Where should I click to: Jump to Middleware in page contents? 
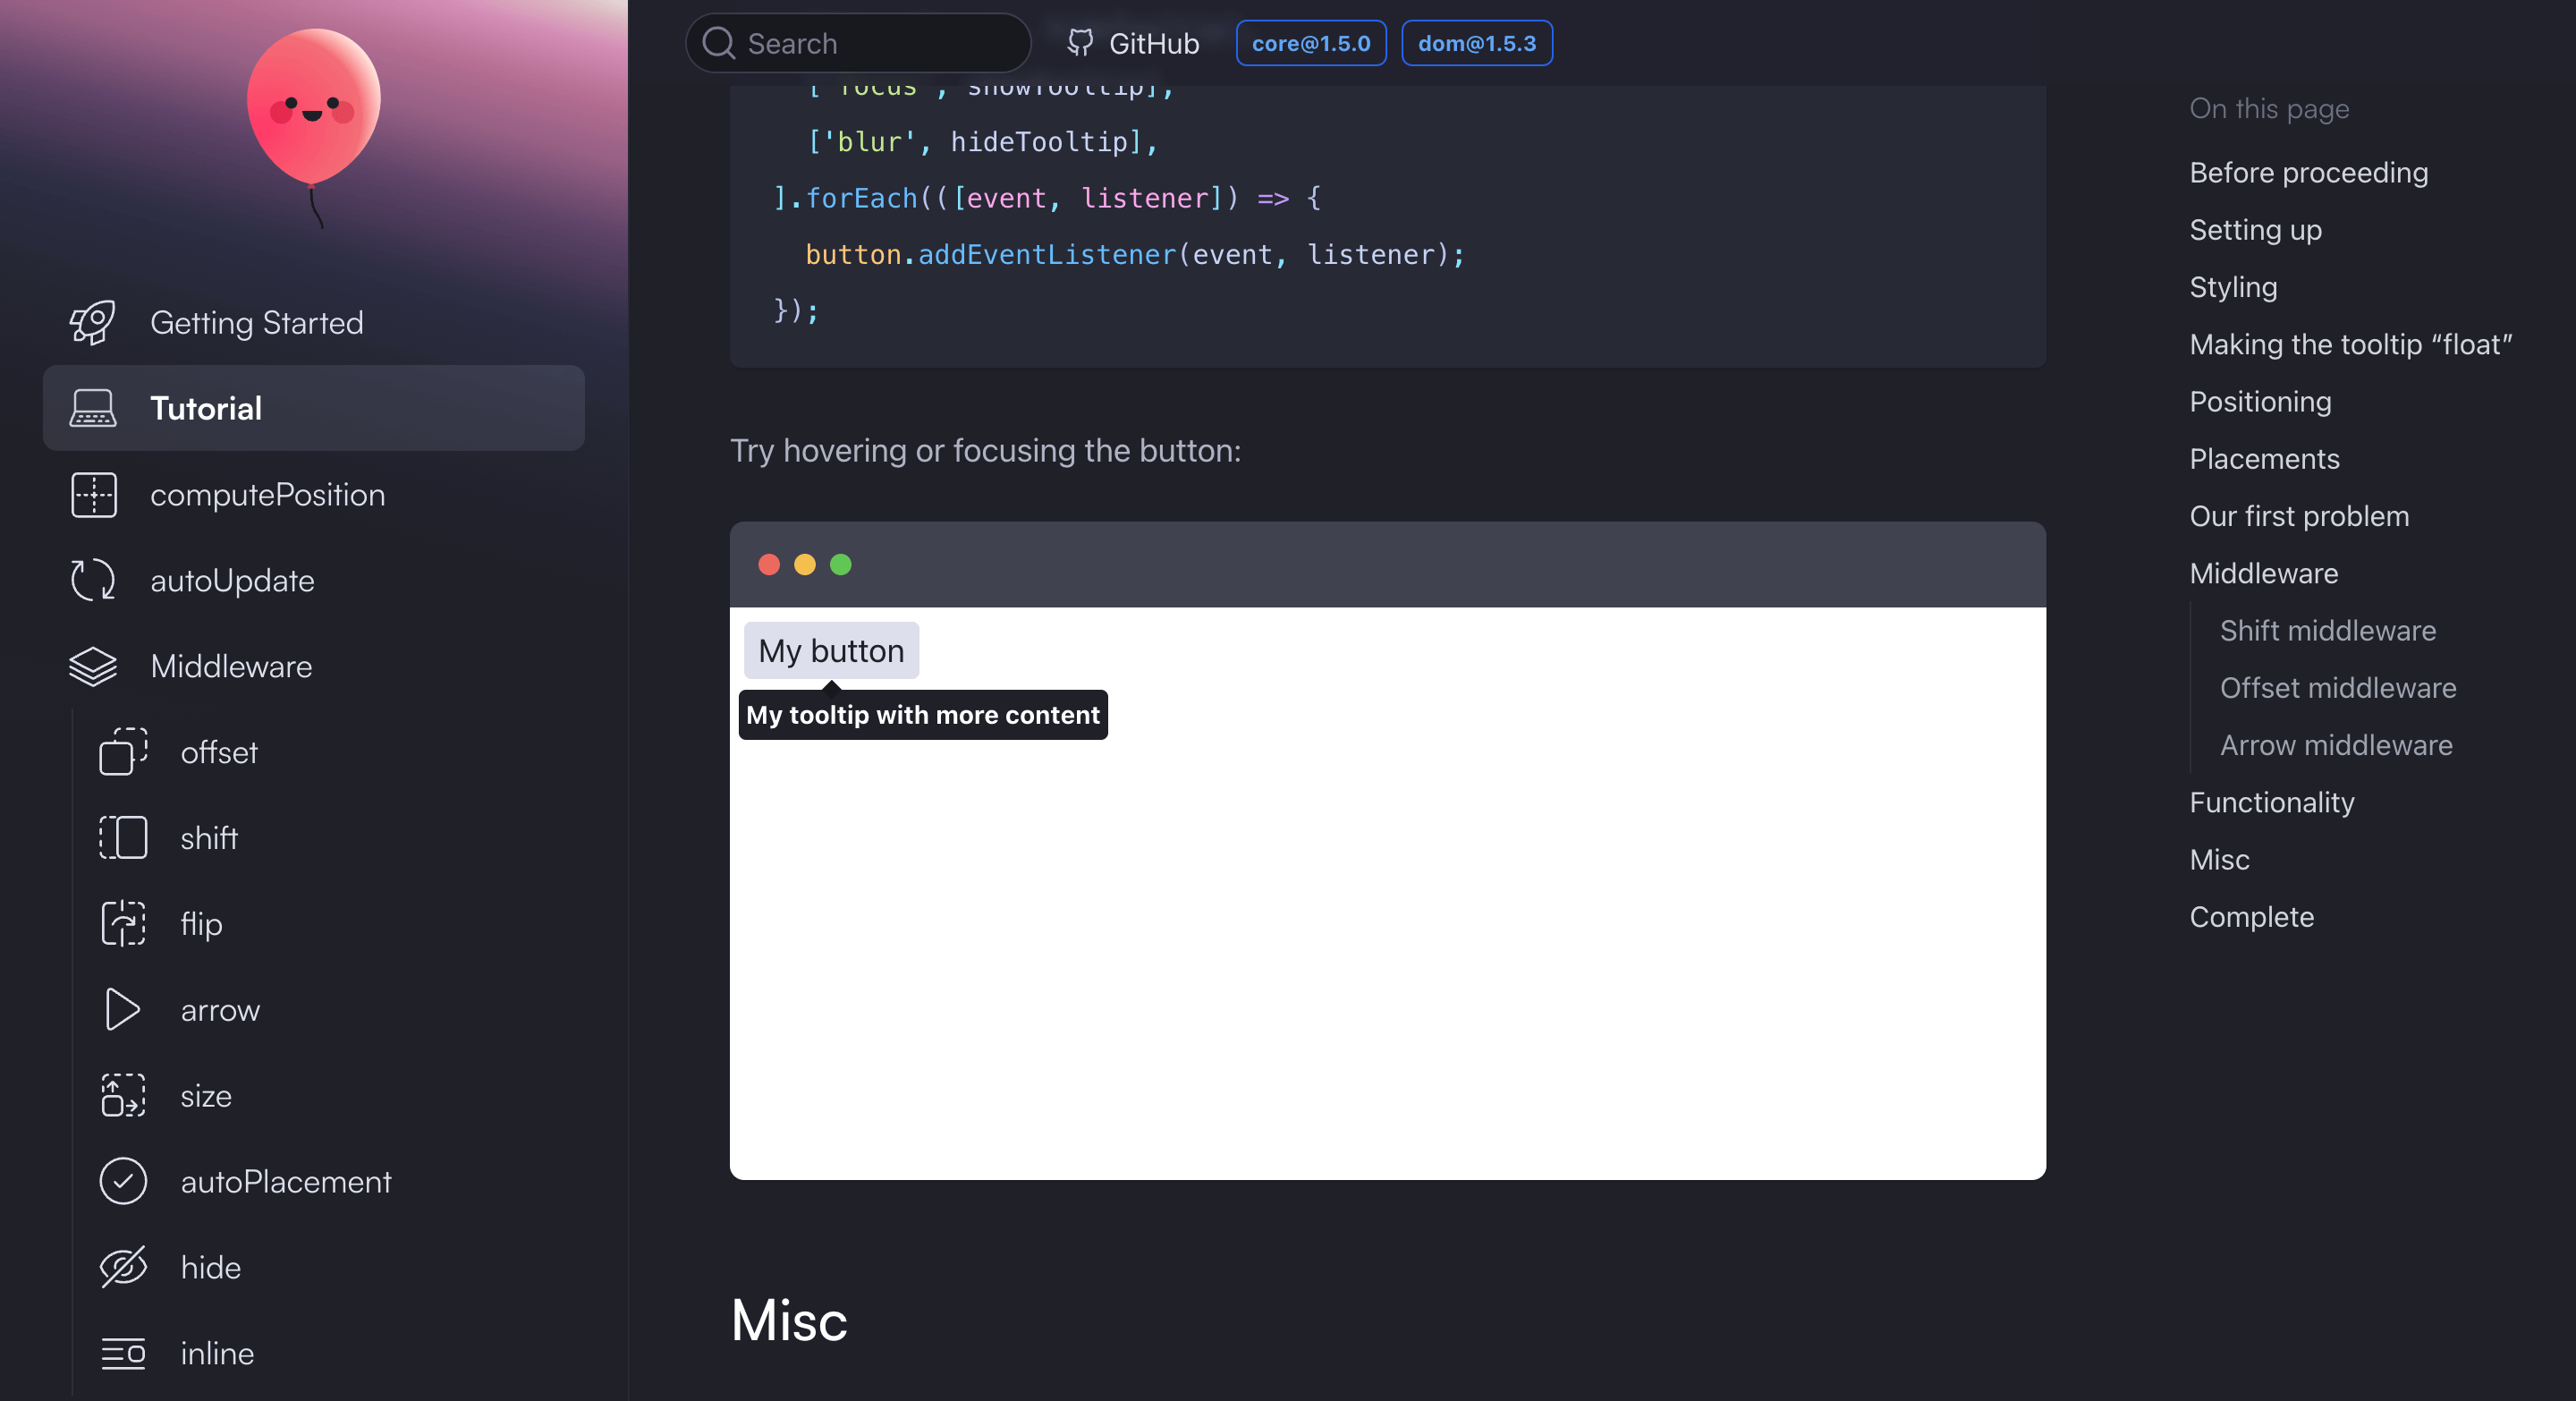pyautogui.click(x=2263, y=573)
